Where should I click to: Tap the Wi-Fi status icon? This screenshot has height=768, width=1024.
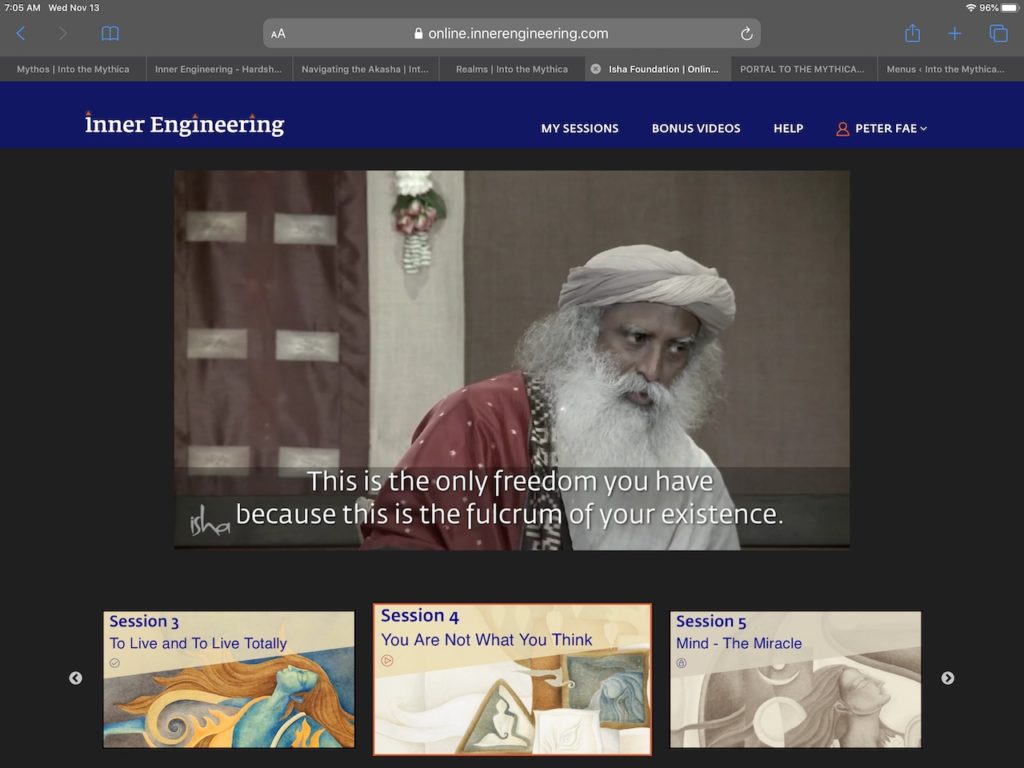[970, 8]
